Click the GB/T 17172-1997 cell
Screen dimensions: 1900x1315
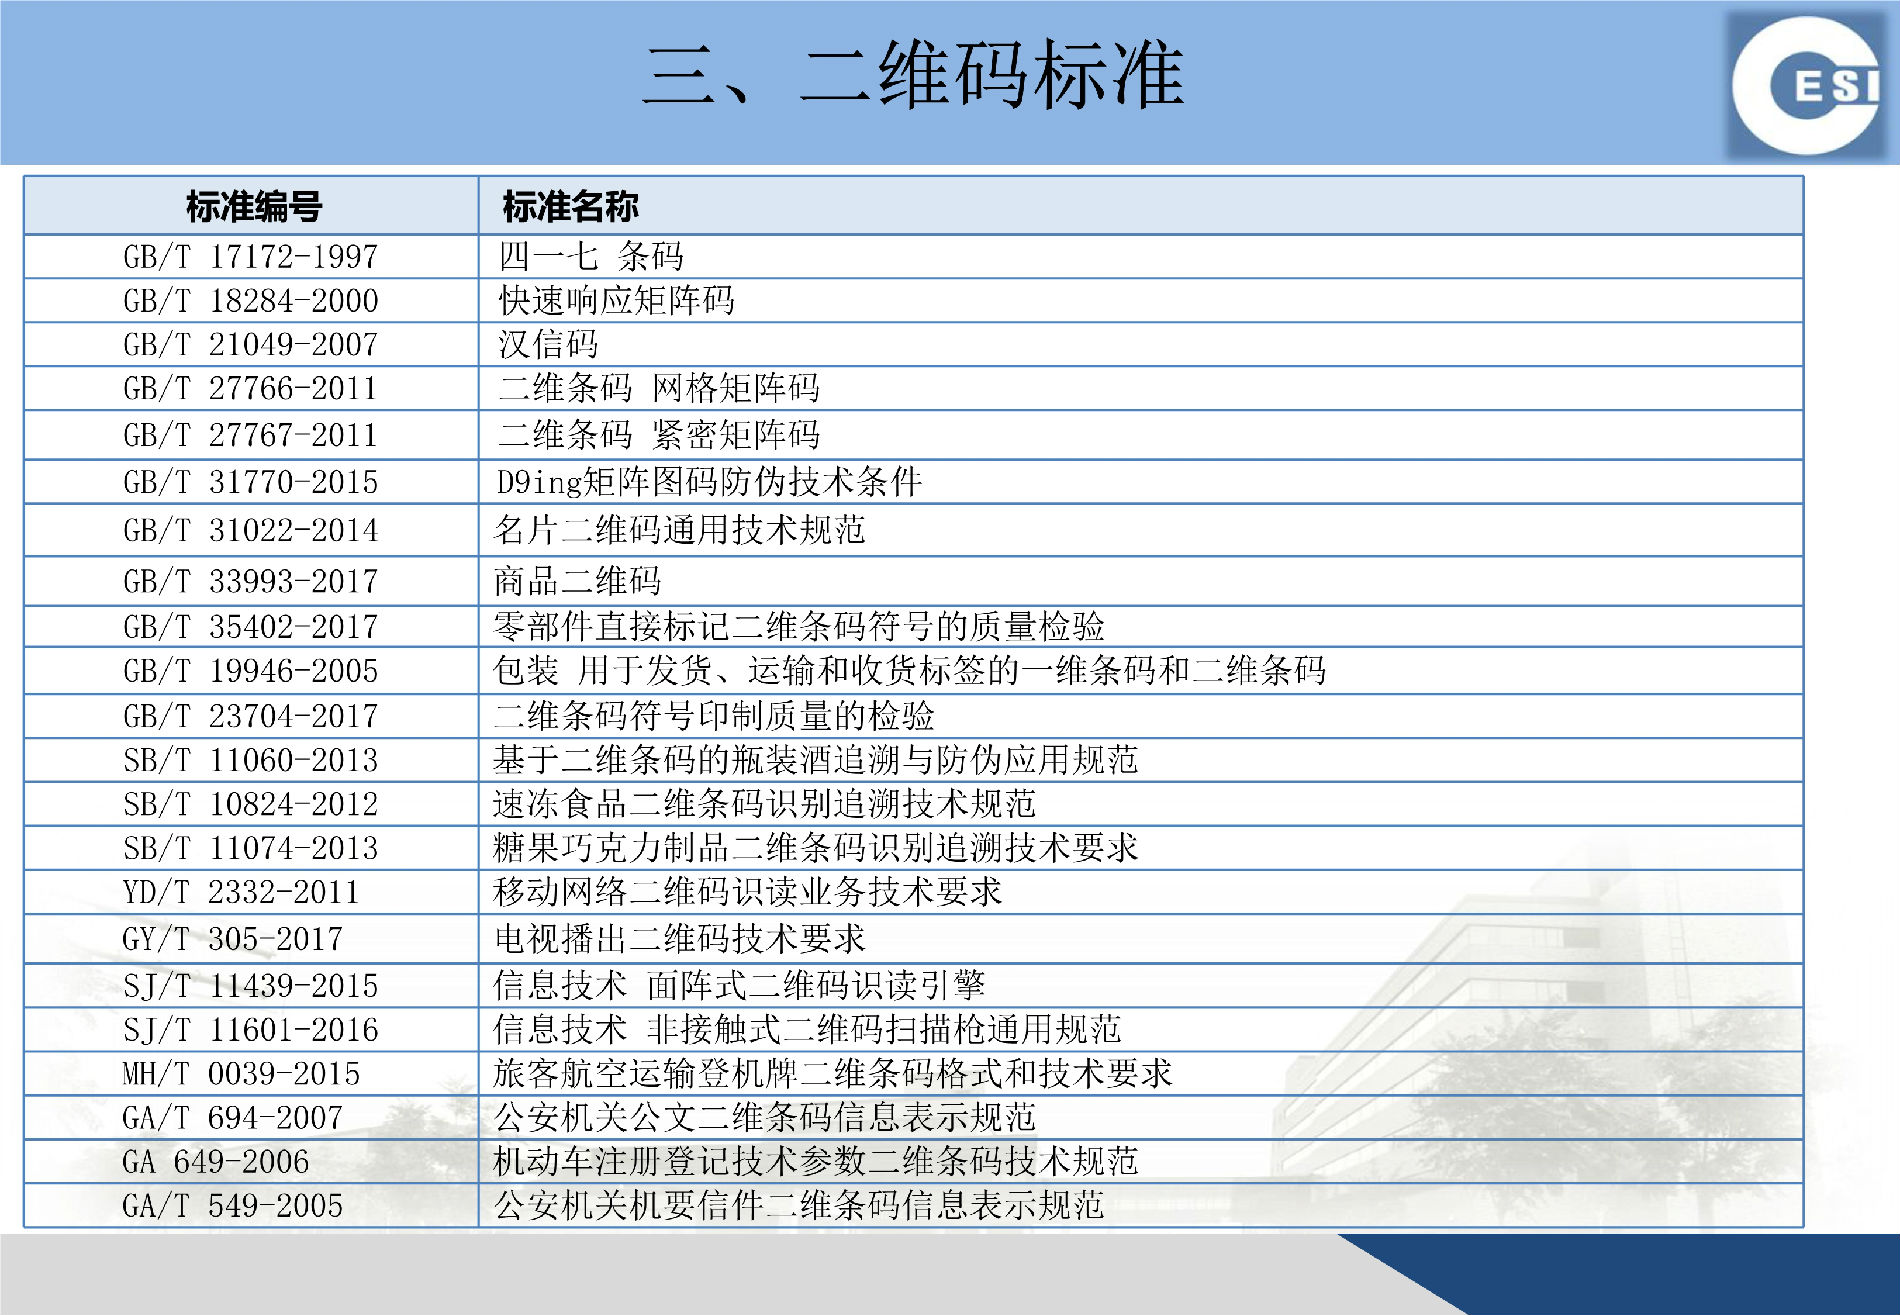point(251,257)
